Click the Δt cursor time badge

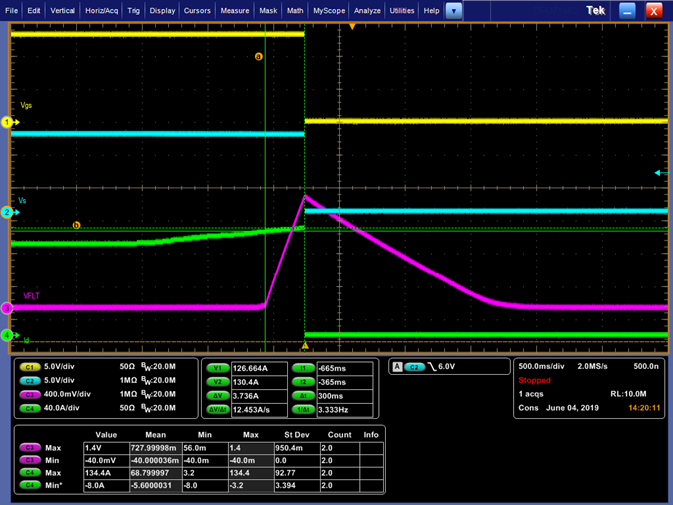point(303,396)
